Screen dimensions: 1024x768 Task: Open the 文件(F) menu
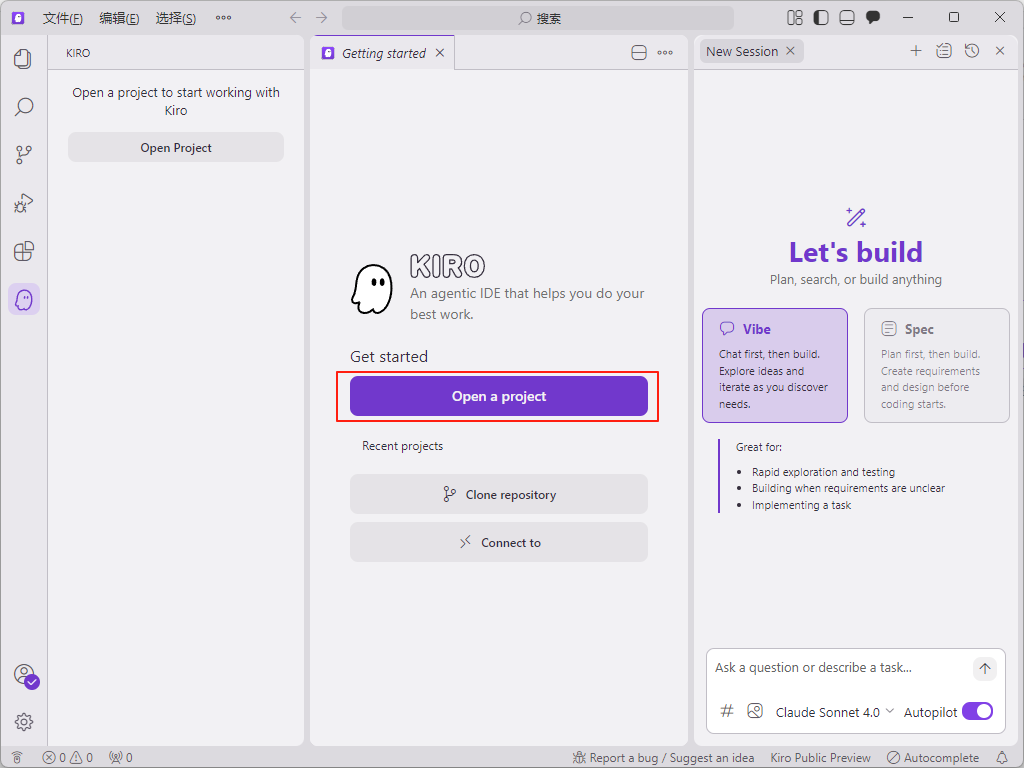[x=63, y=18]
